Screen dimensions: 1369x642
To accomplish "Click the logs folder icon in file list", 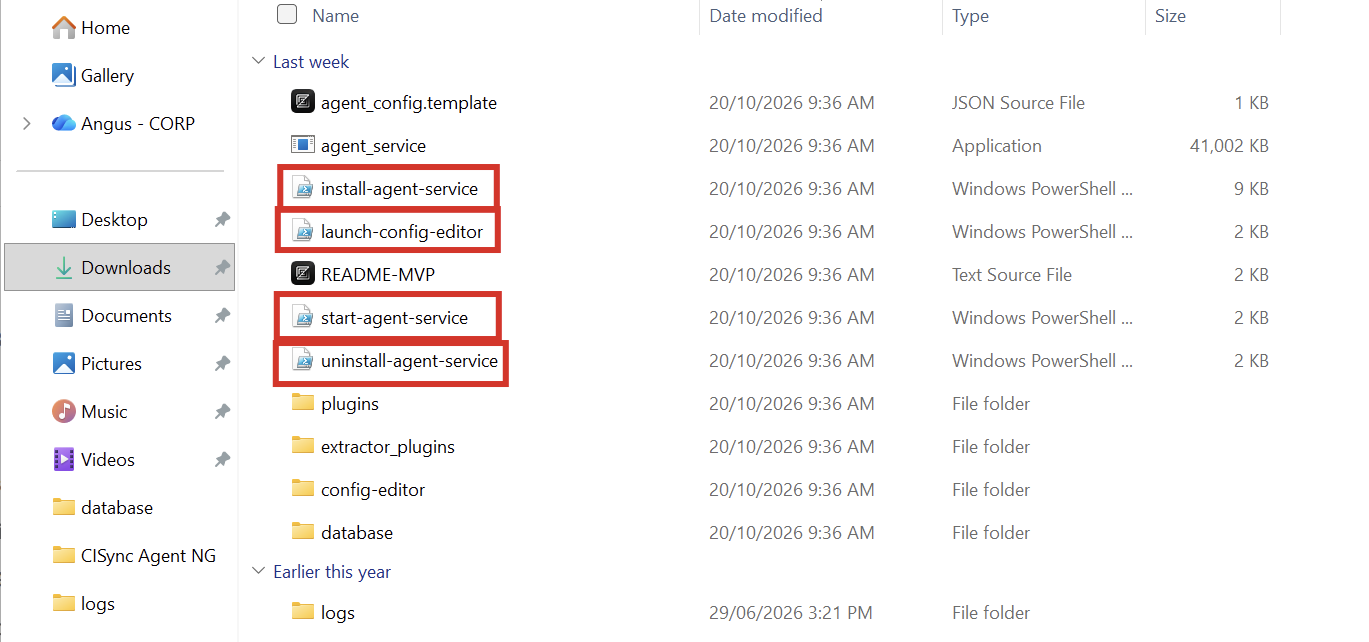I will pyautogui.click(x=303, y=612).
